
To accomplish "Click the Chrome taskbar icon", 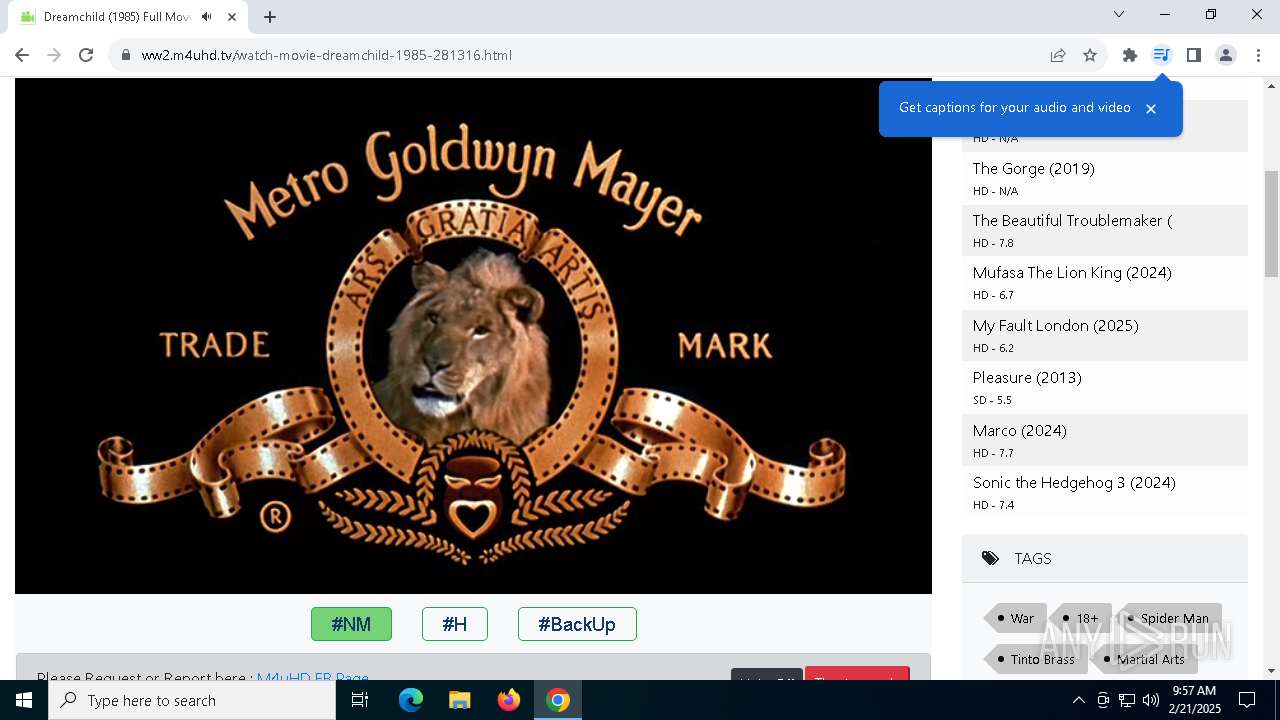I will click(558, 700).
